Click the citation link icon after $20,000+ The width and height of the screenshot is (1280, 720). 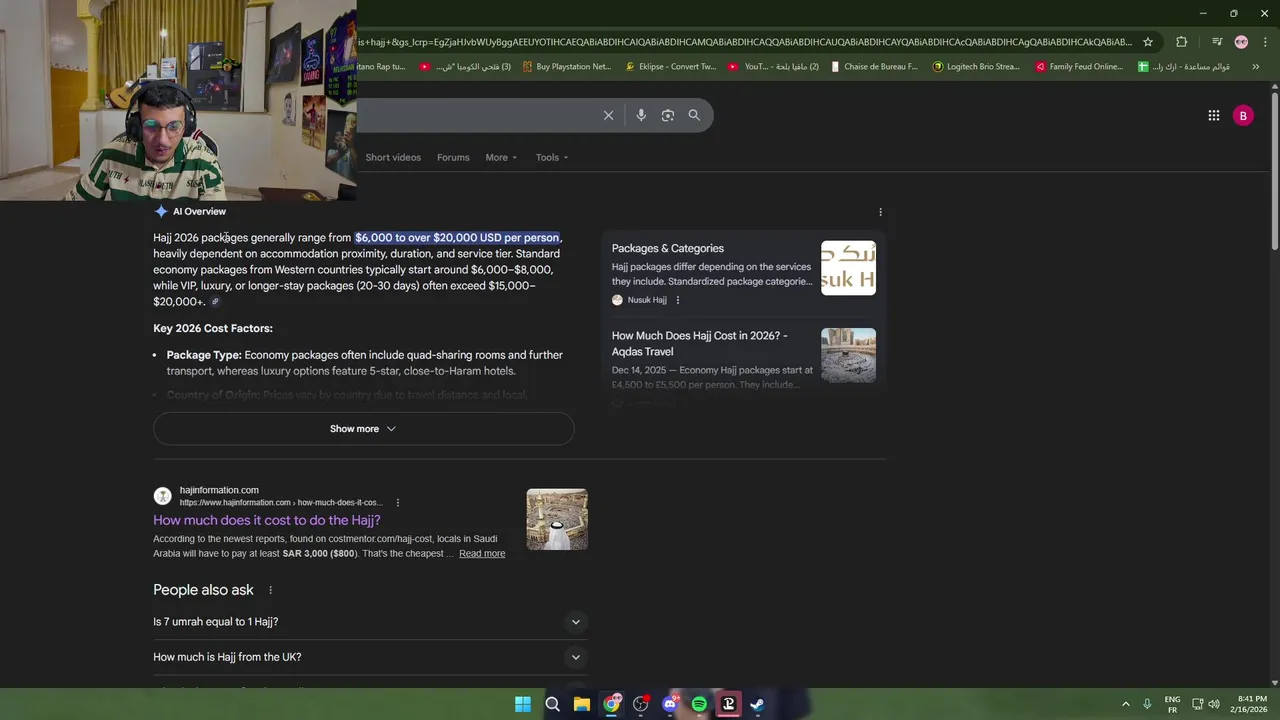pos(214,302)
